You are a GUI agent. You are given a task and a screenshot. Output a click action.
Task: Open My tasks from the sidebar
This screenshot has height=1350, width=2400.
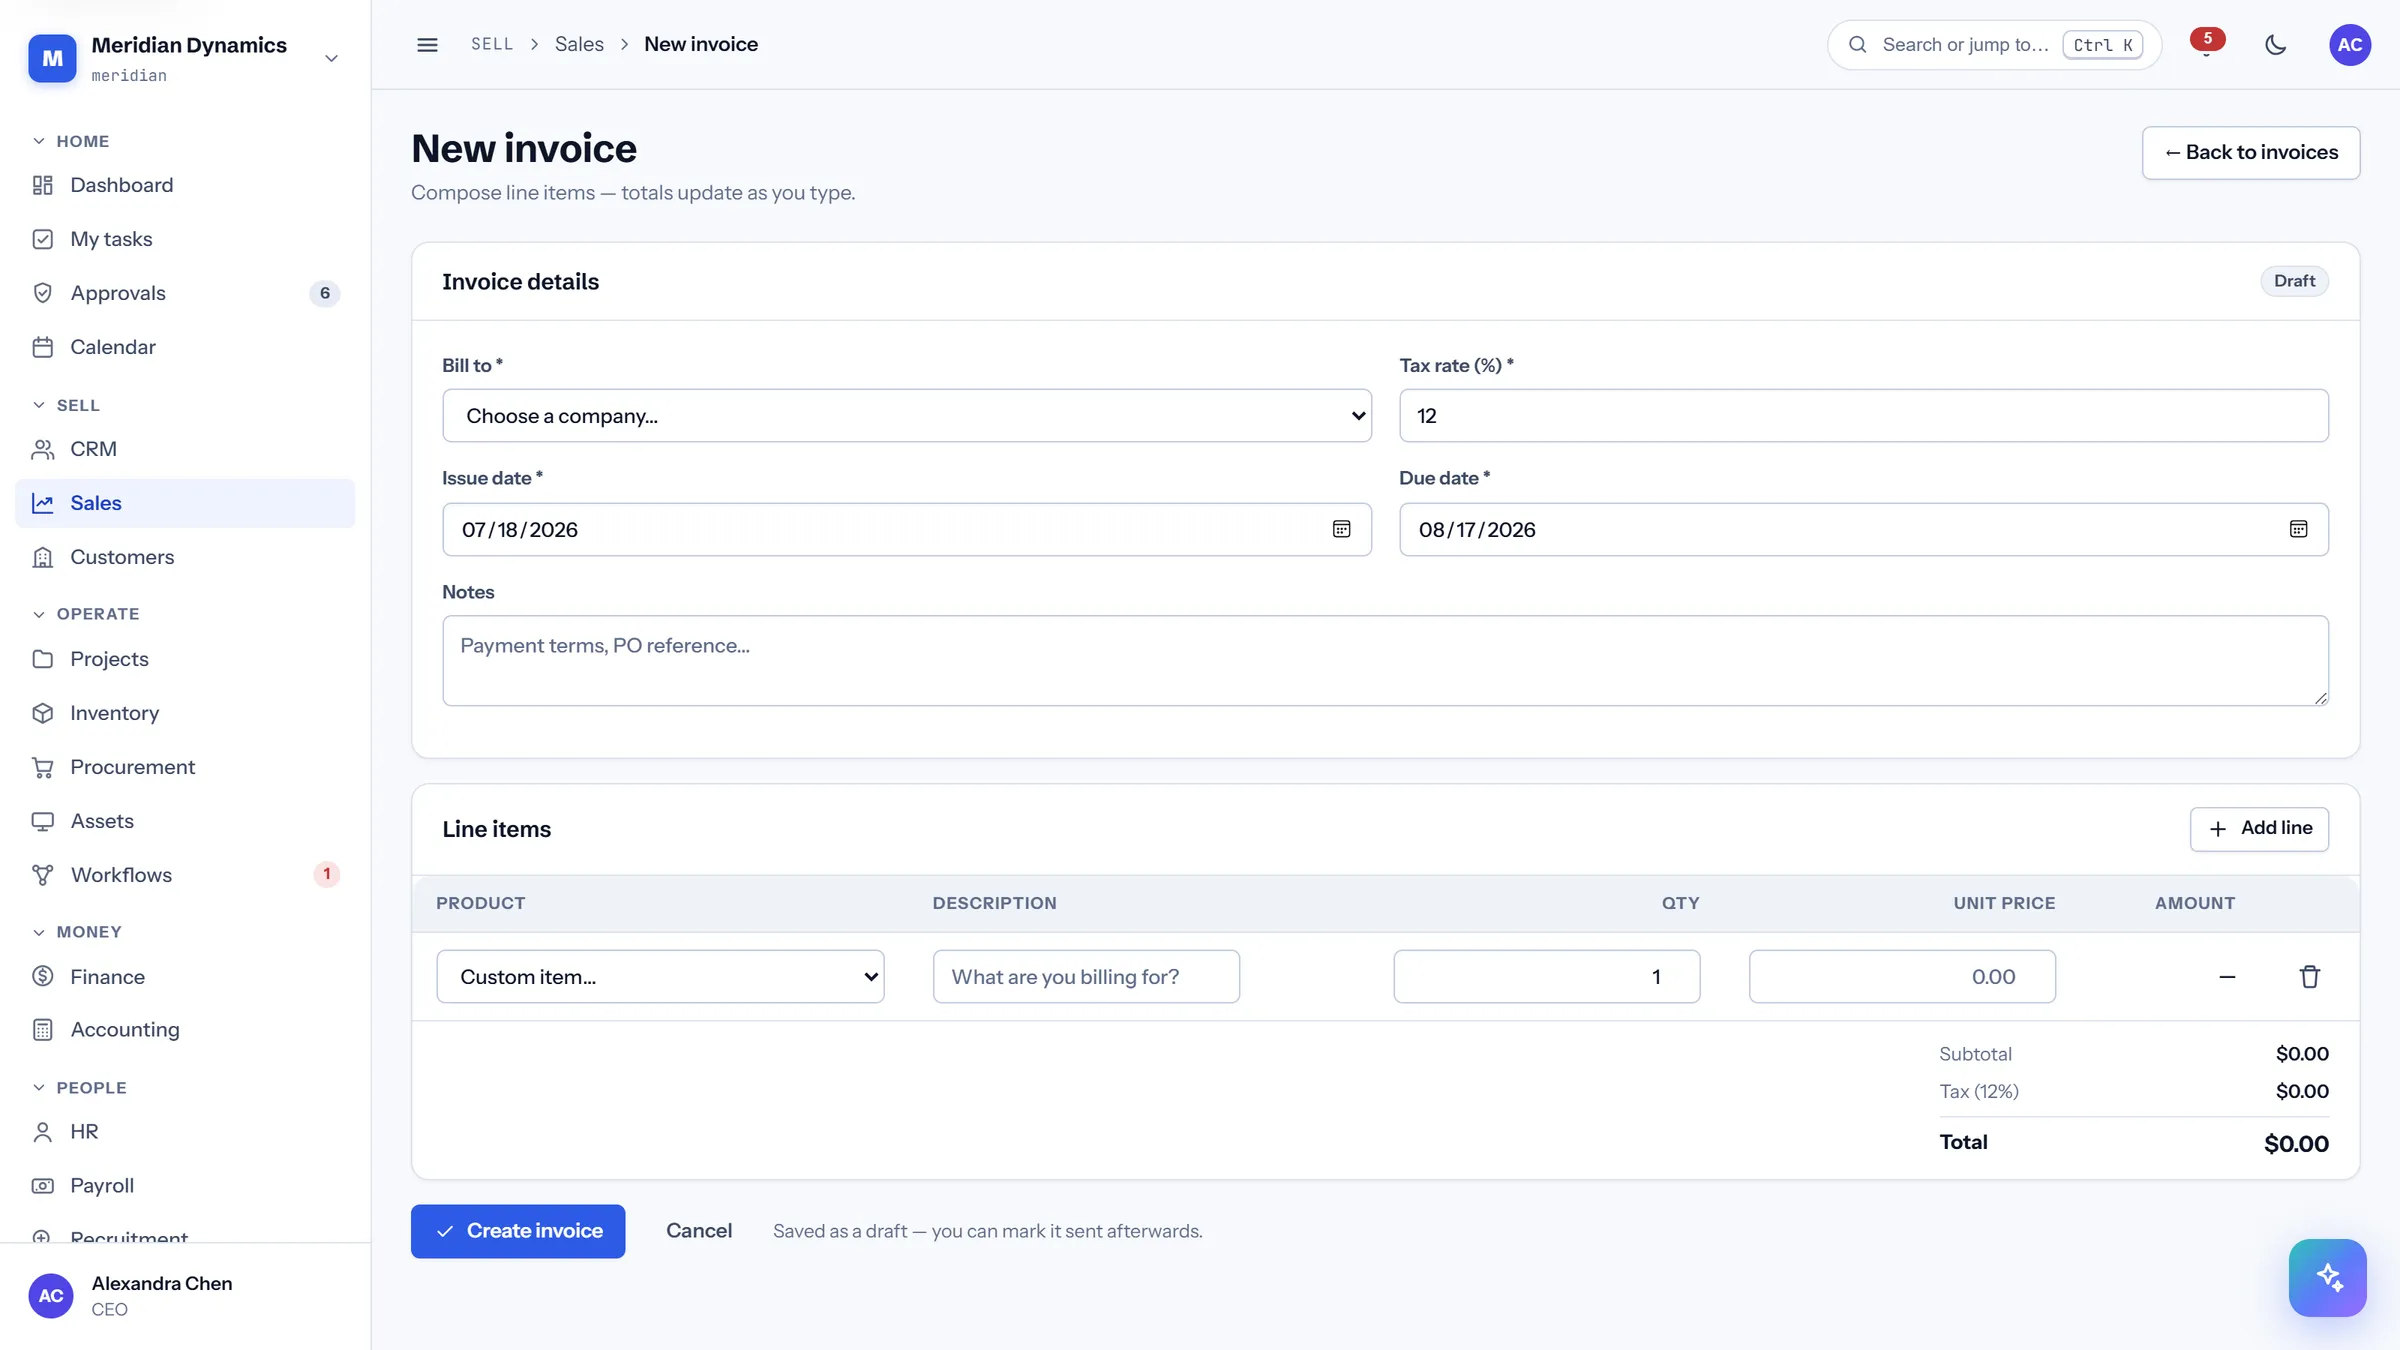[x=185, y=239]
